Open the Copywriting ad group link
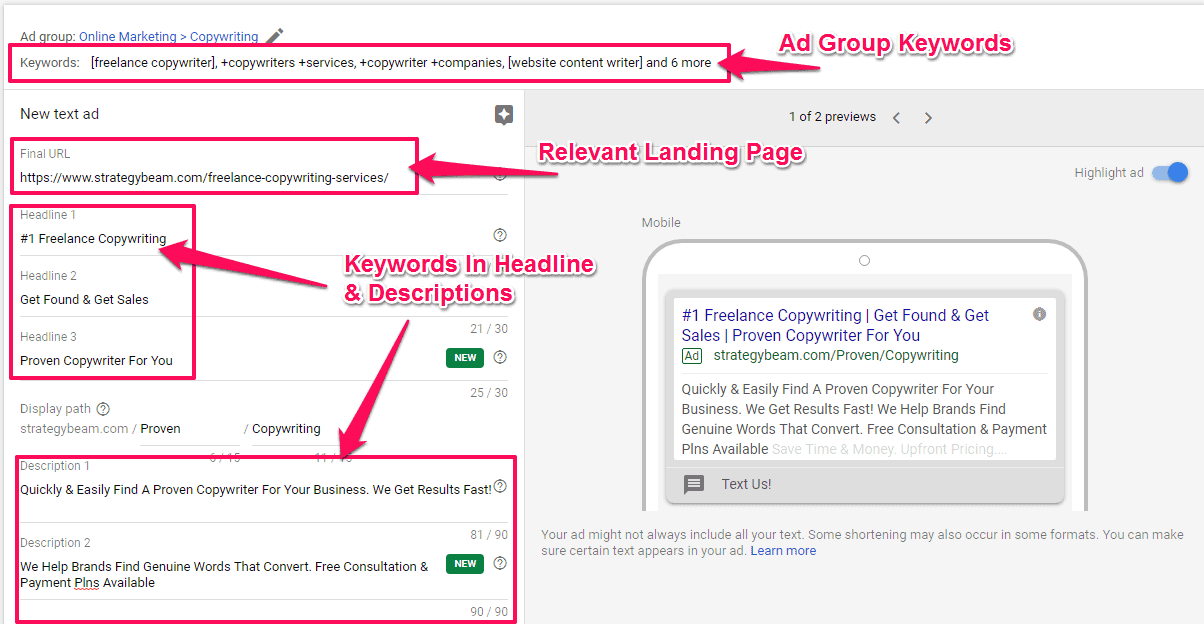 pyautogui.click(x=224, y=37)
